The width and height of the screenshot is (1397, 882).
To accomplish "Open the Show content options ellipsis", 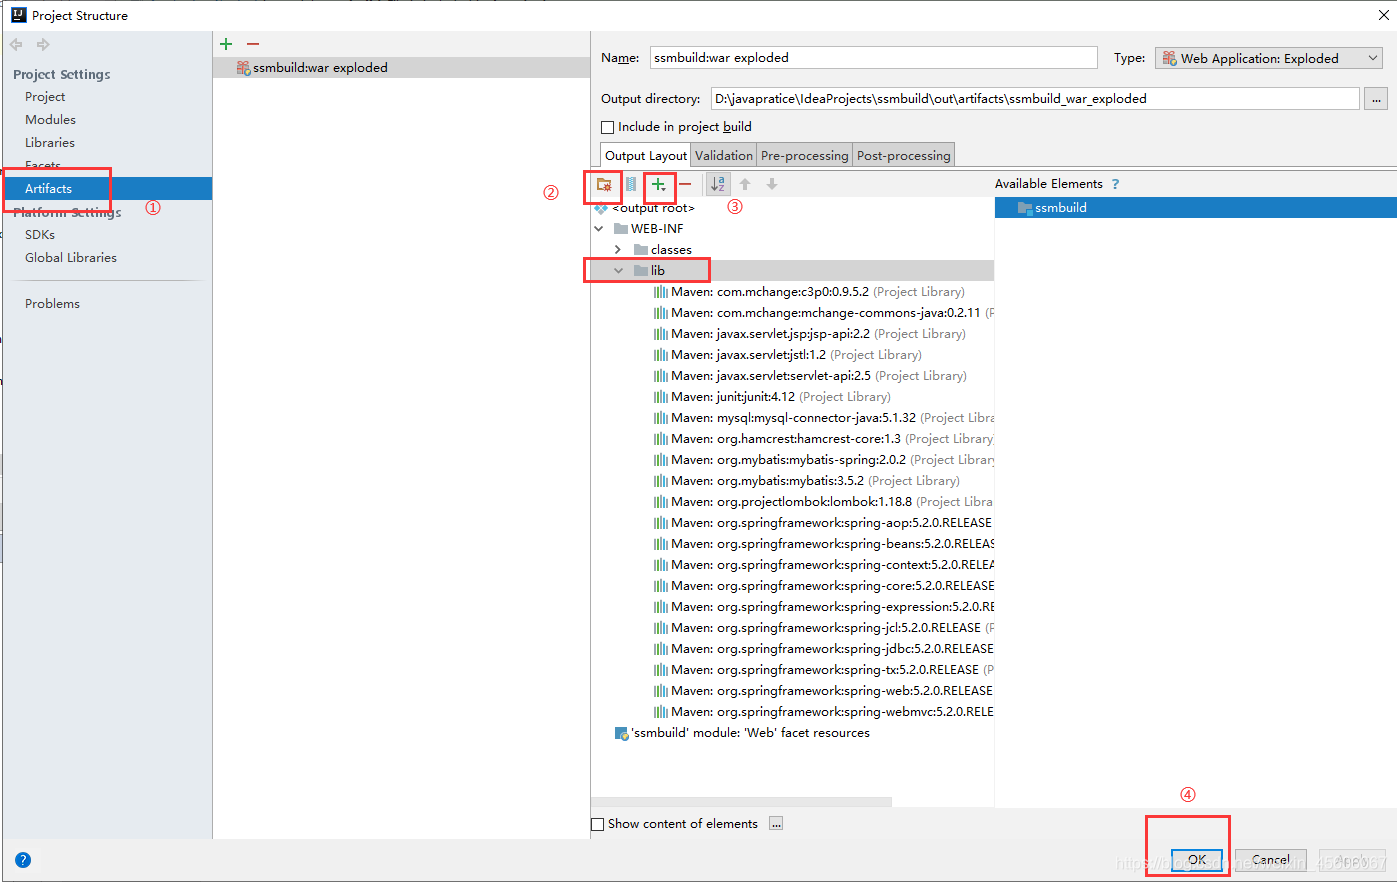I will (x=776, y=824).
